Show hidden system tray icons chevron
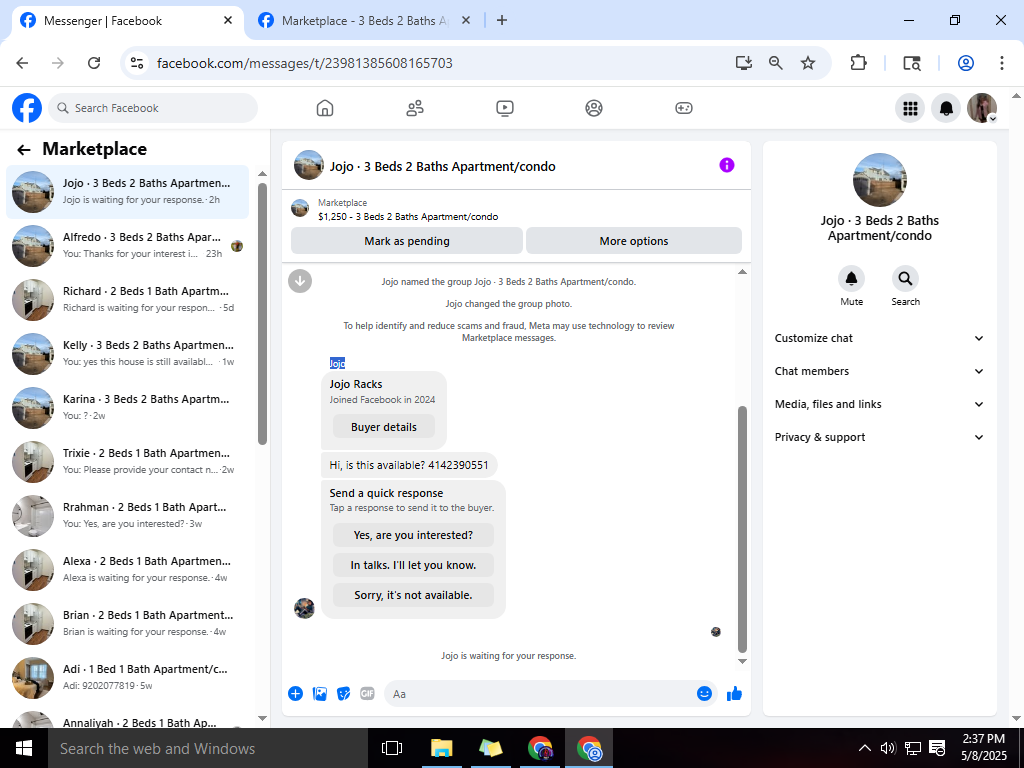The height and width of the screenshot is (768, 1024). click(864, 748)
